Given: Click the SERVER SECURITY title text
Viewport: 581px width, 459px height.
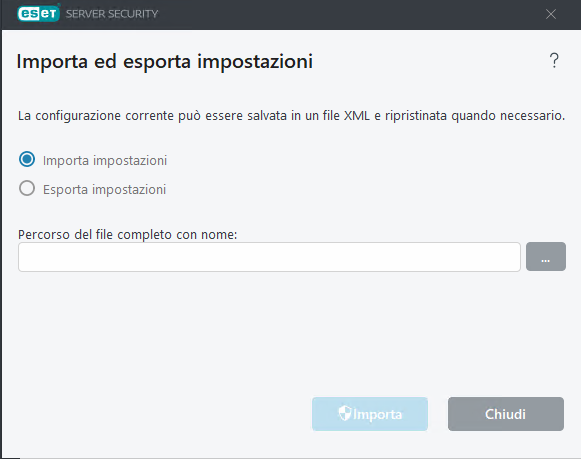Looking at the screenshot, I should click(112, 14).
